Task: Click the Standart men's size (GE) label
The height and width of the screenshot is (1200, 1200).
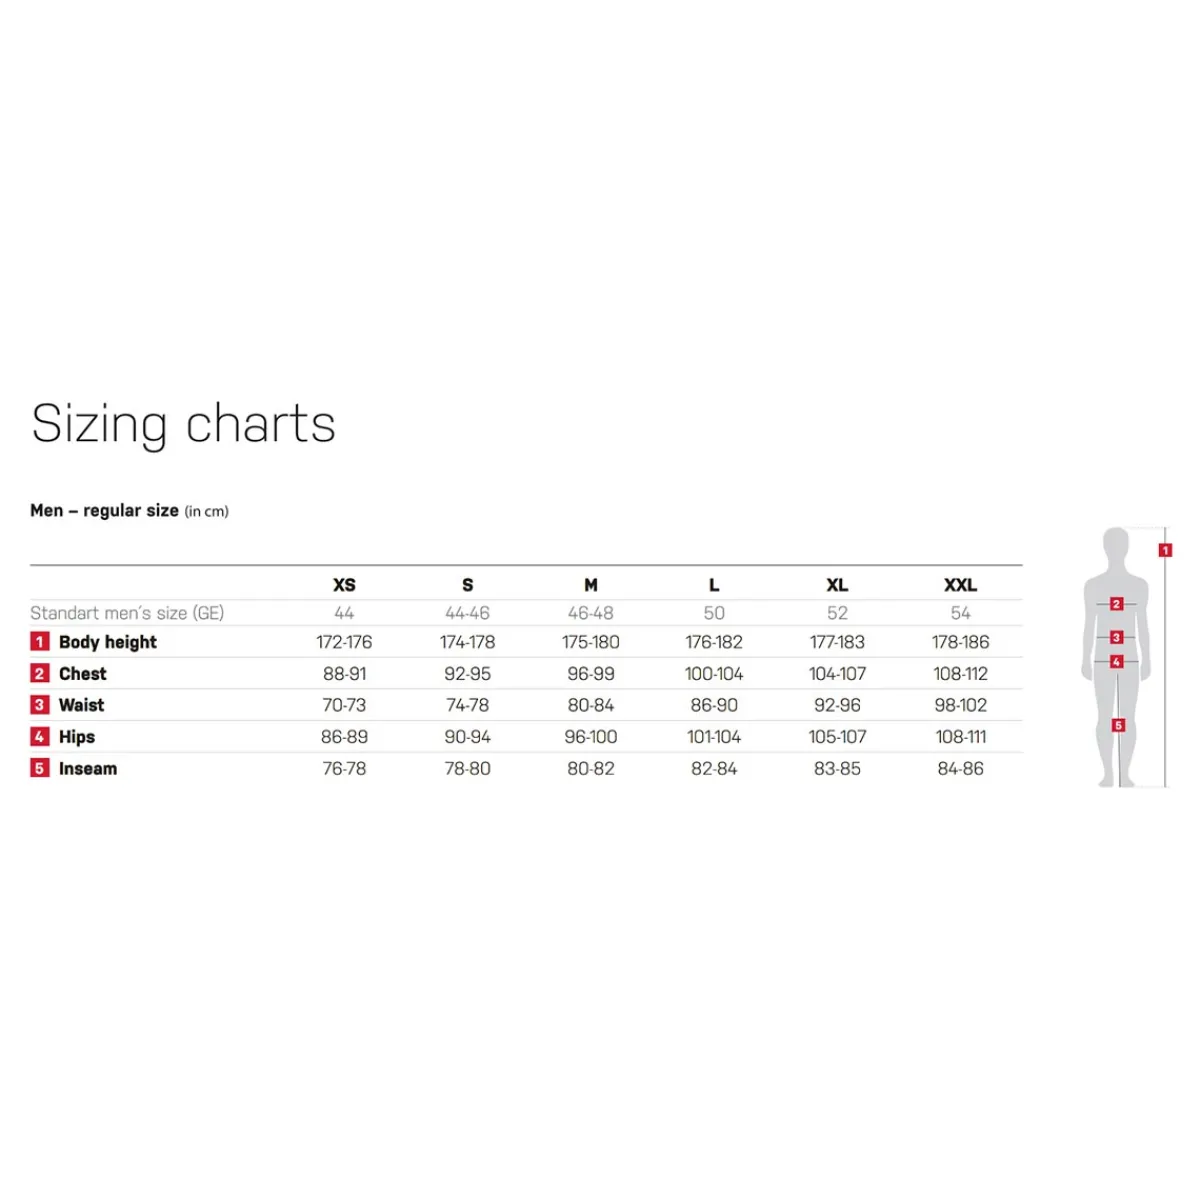Action: point(127,613)
